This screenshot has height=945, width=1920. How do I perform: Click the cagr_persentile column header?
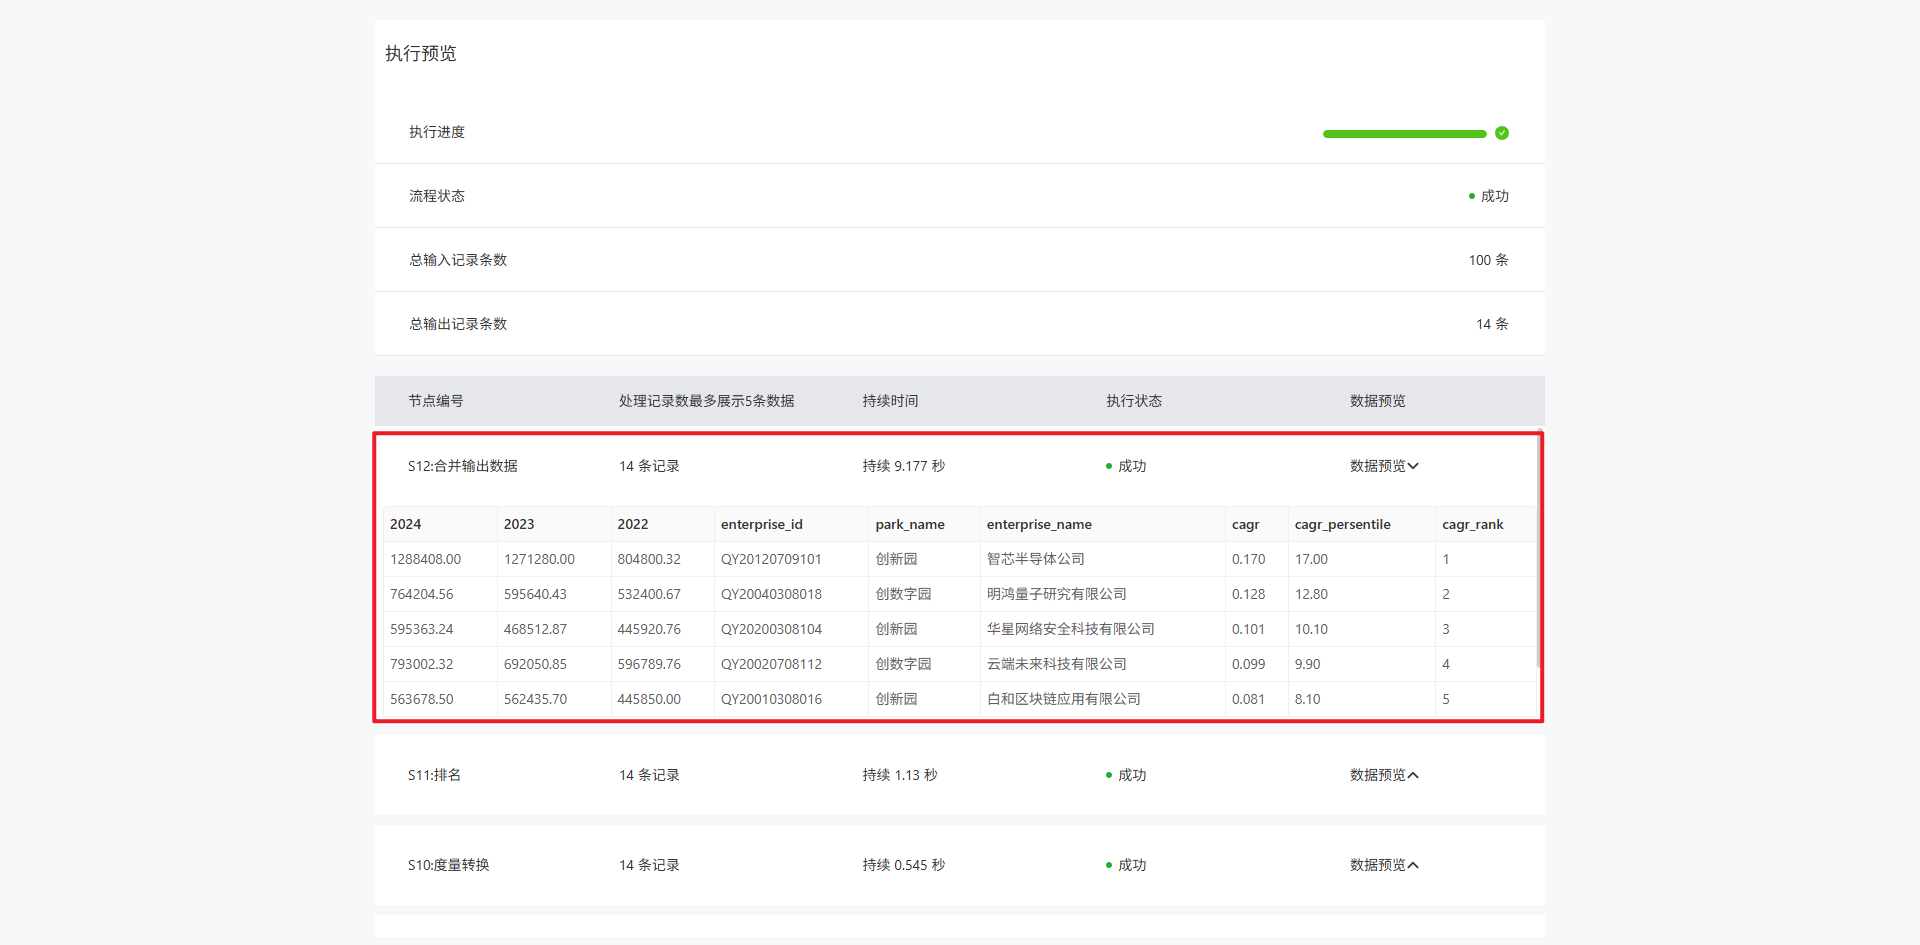pyautogui.click(x=1342, y=524)
